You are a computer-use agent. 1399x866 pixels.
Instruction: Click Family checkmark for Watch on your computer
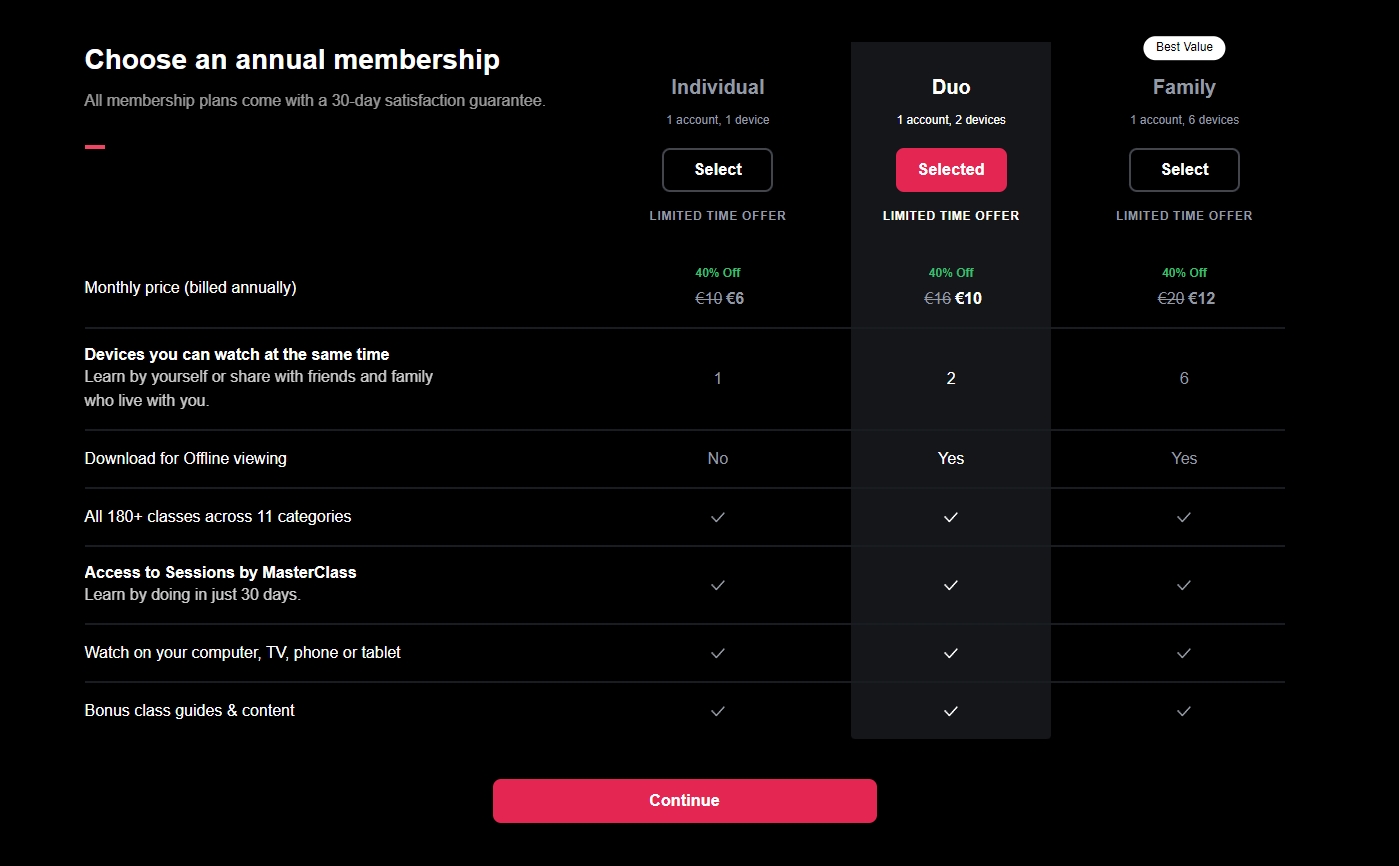pos(1184,653)
